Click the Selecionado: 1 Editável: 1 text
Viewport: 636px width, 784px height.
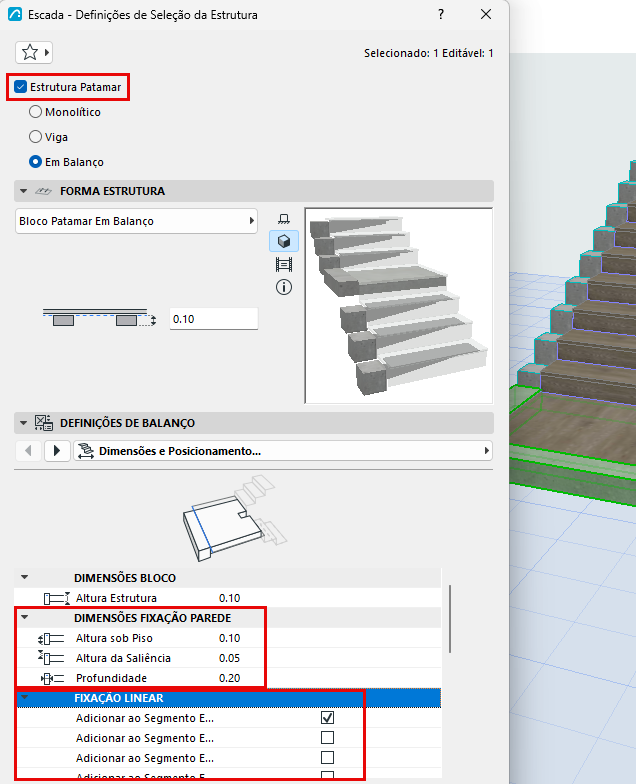(428, 53)
